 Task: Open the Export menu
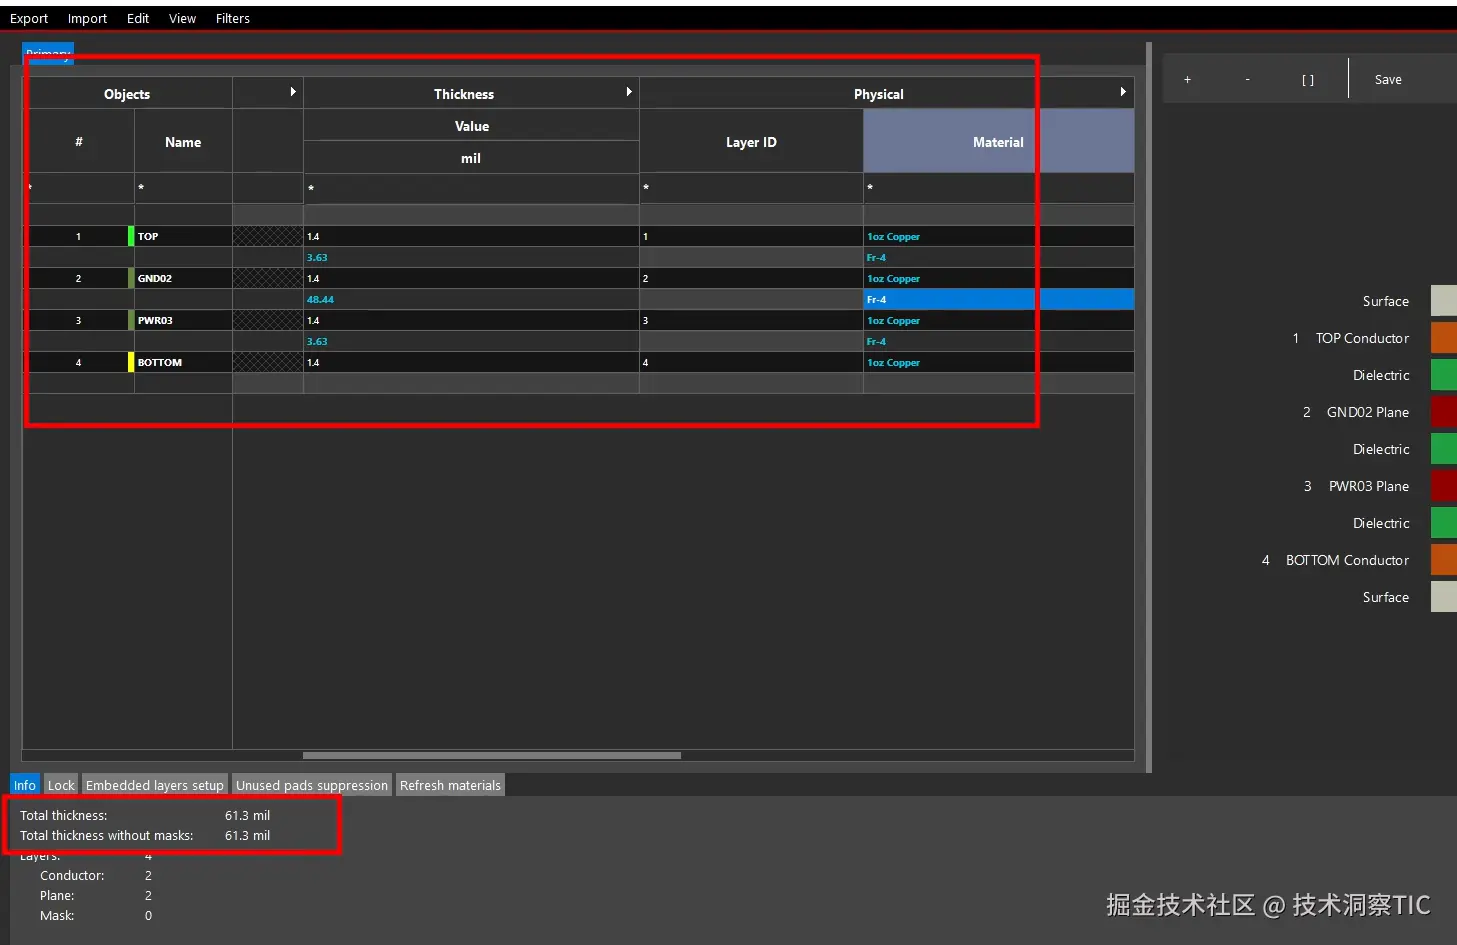click(x=29, y=18)
